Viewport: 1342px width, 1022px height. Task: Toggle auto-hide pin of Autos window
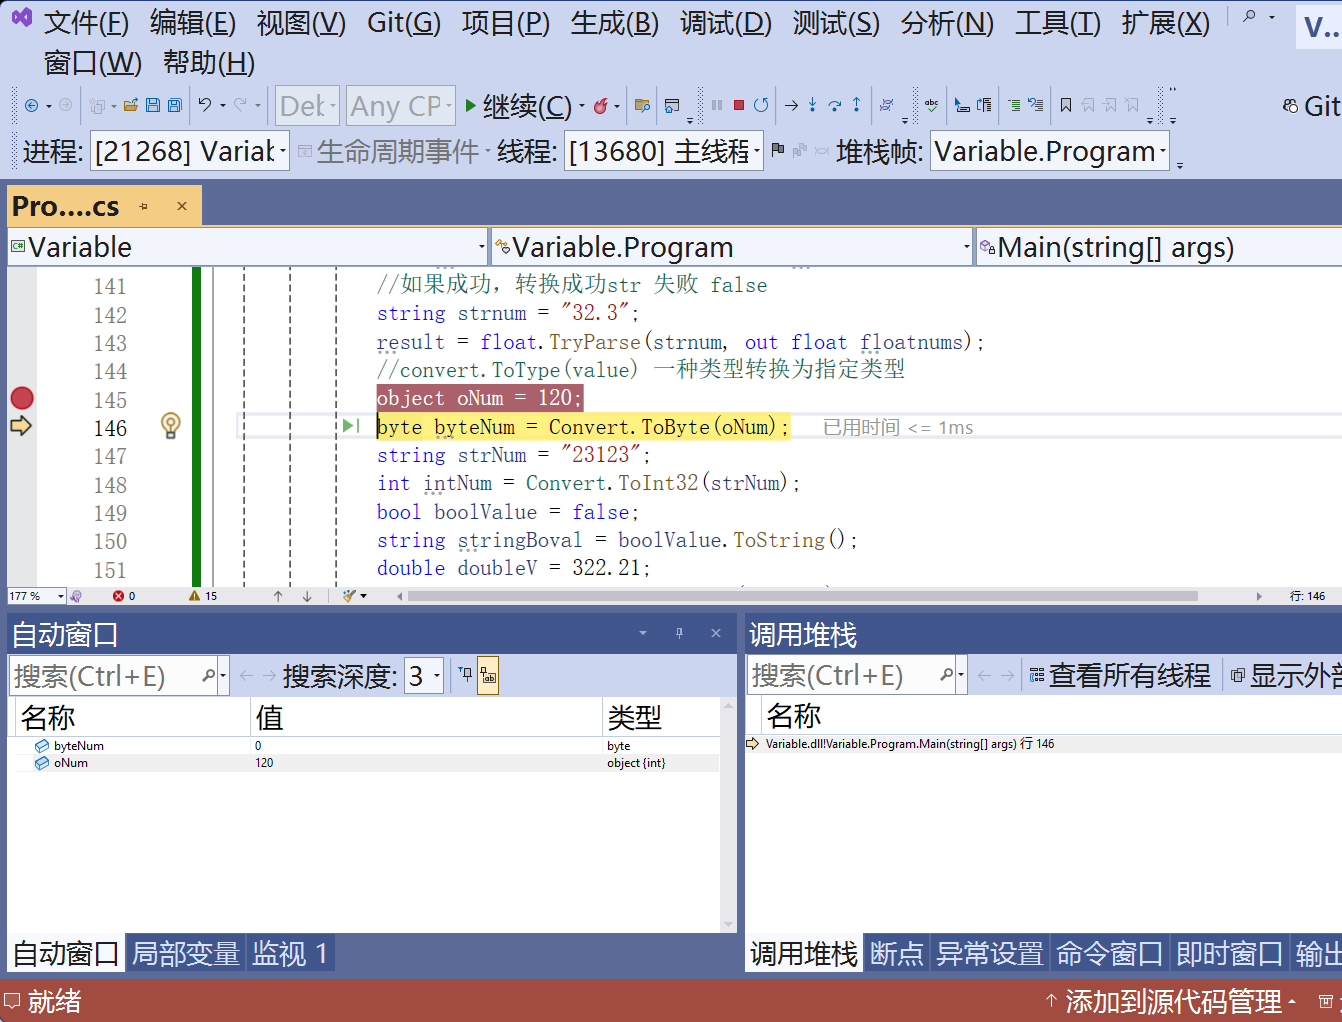[x=679, y=633]
